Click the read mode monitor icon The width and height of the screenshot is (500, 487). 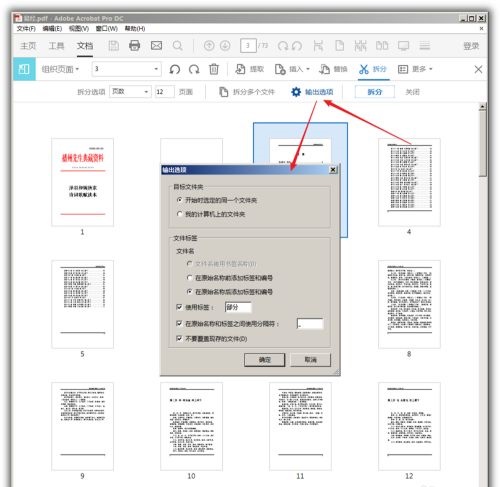pyautogui.click(x=403, y=45)
